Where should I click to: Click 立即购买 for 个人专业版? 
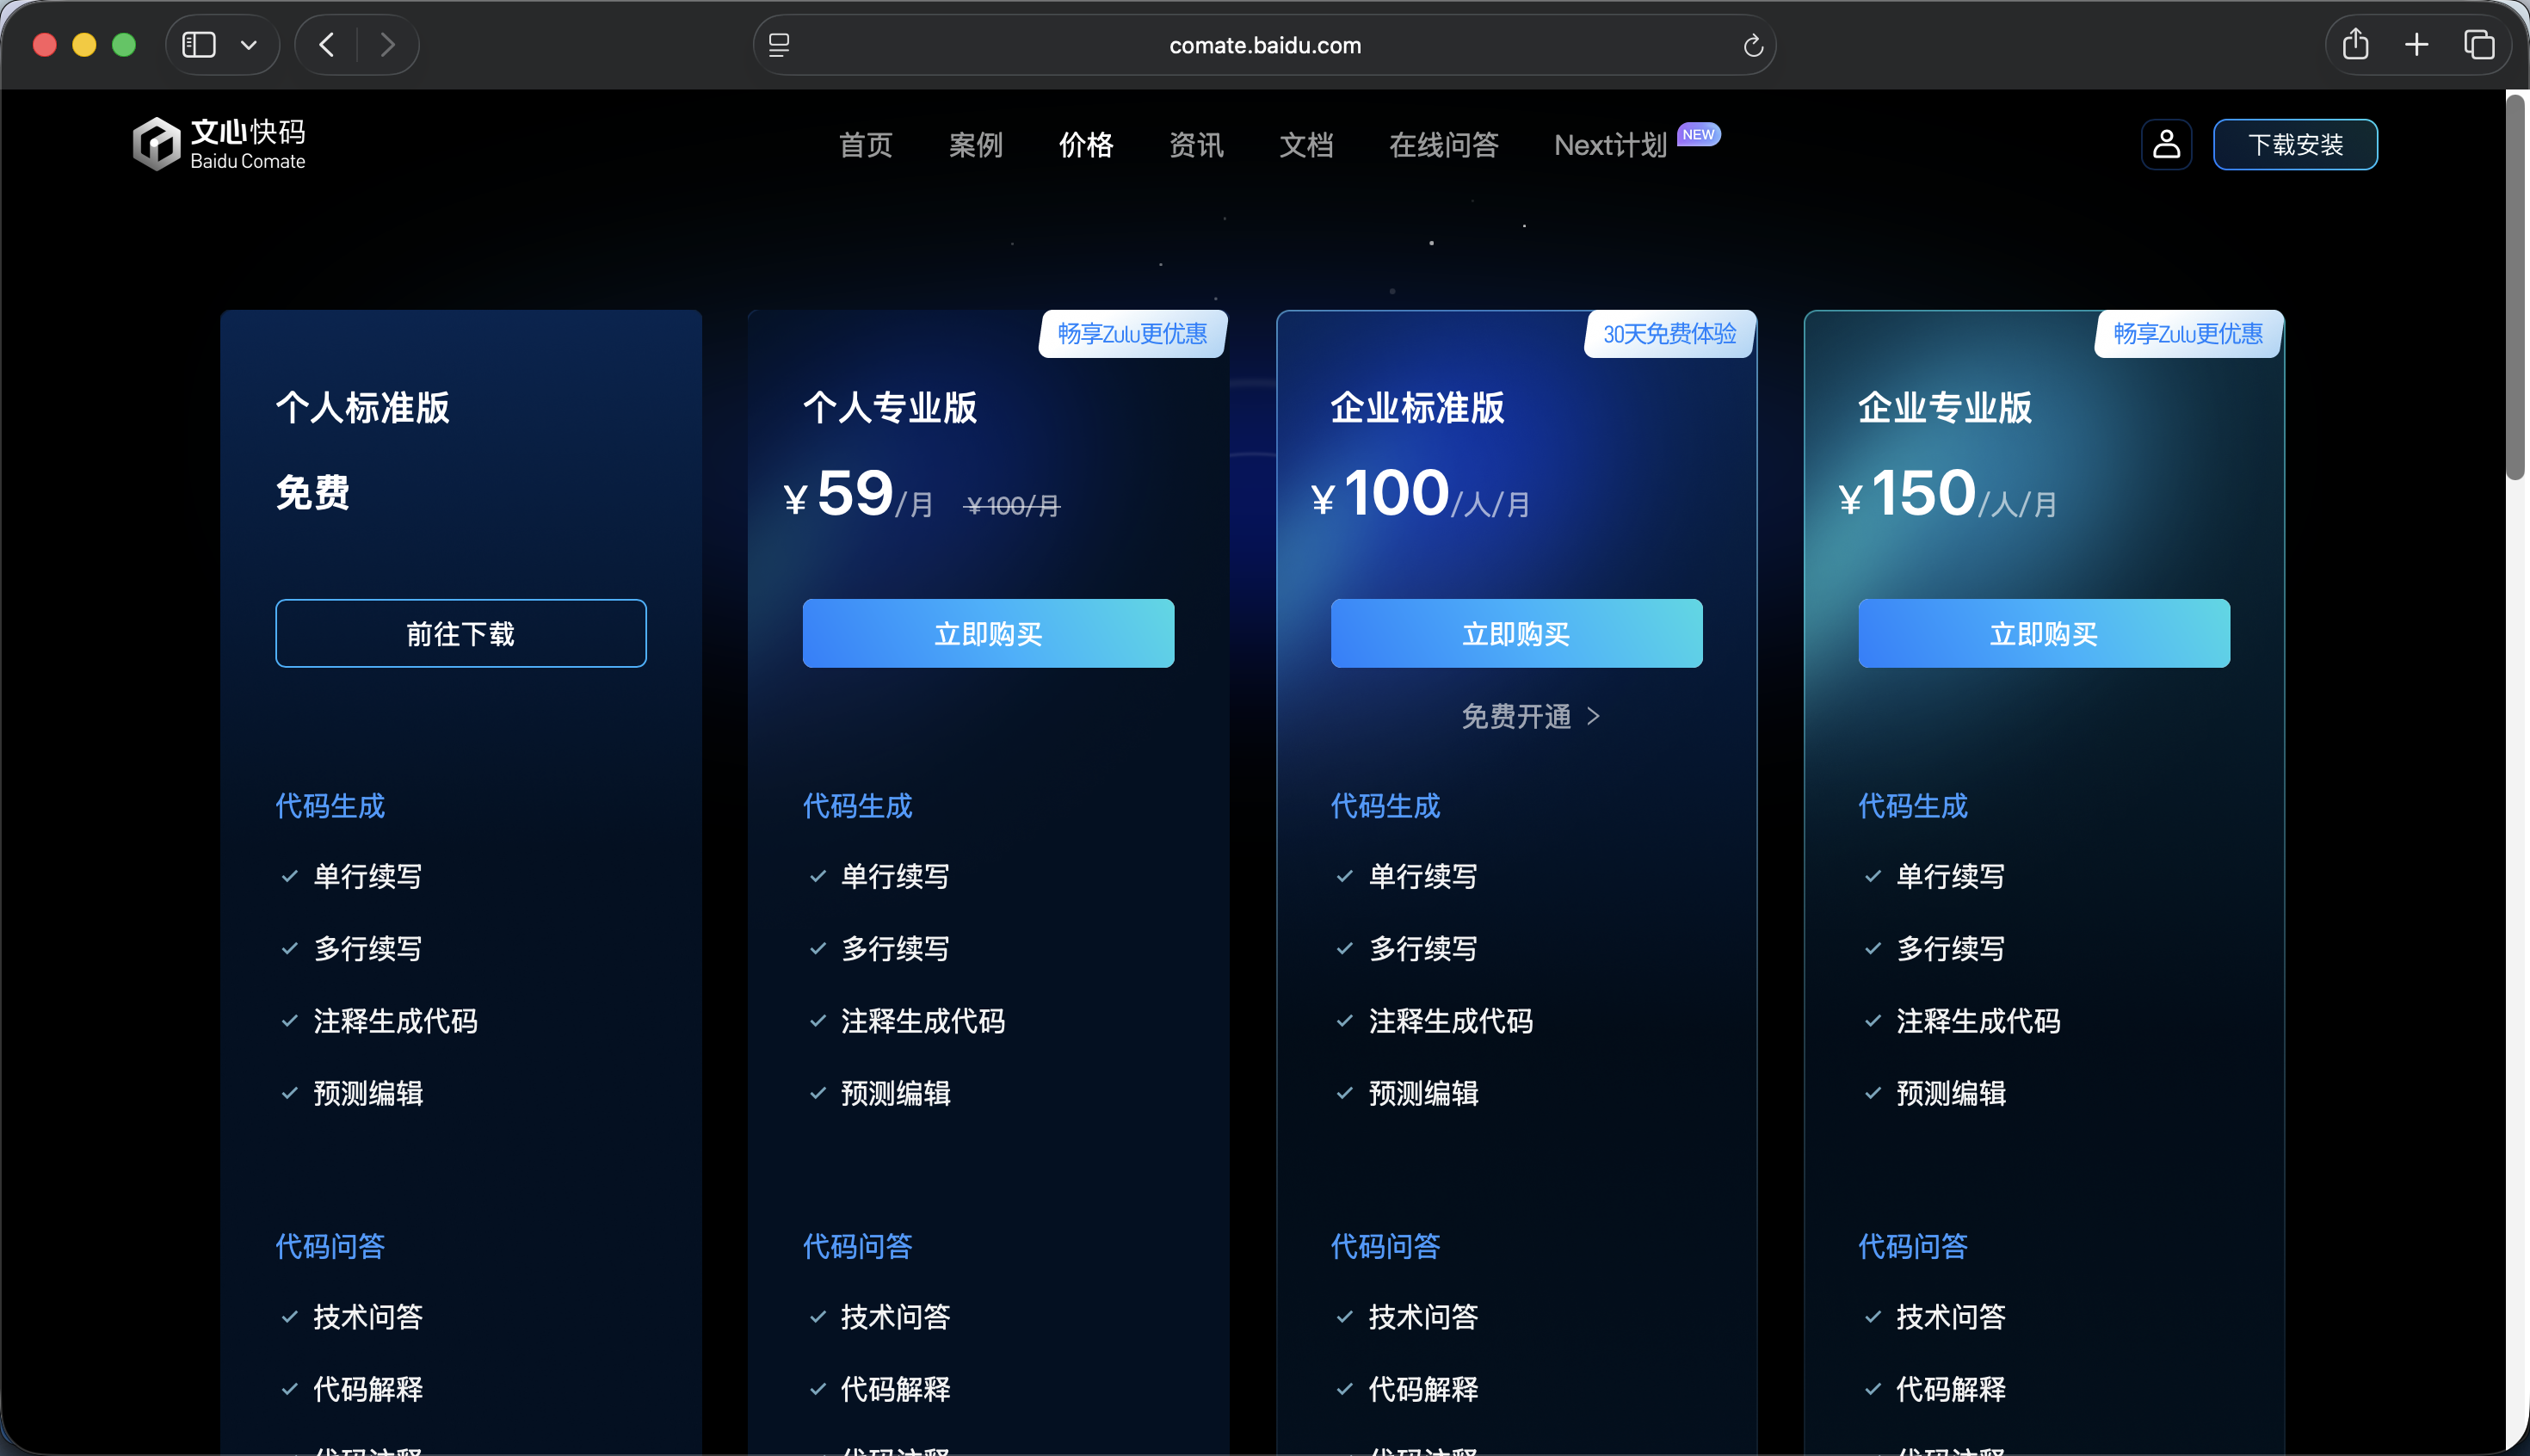point(988,633)
